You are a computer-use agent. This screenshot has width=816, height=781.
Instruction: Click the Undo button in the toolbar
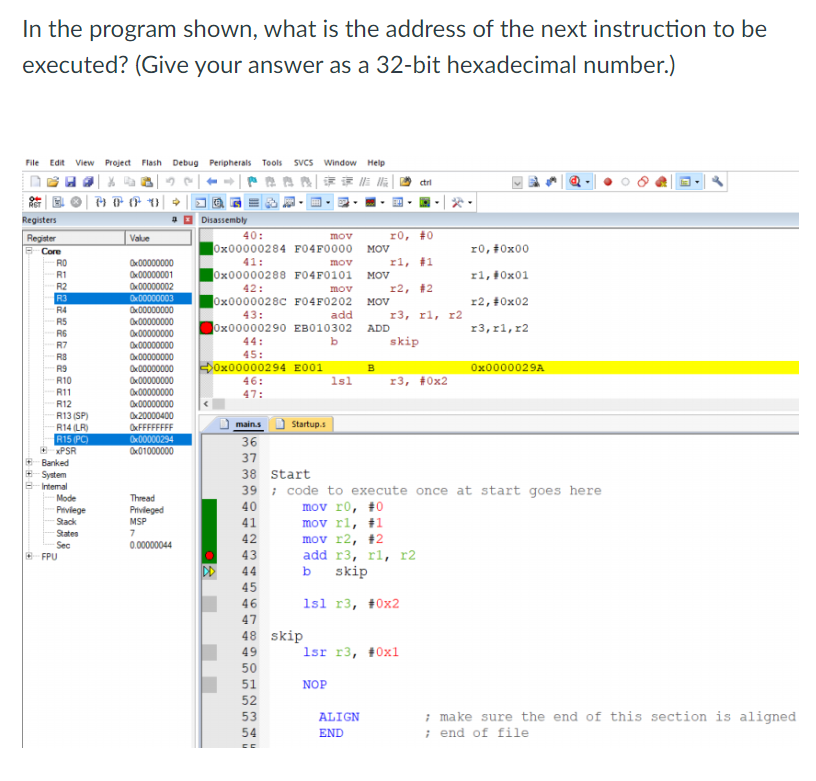click(171, 181)
